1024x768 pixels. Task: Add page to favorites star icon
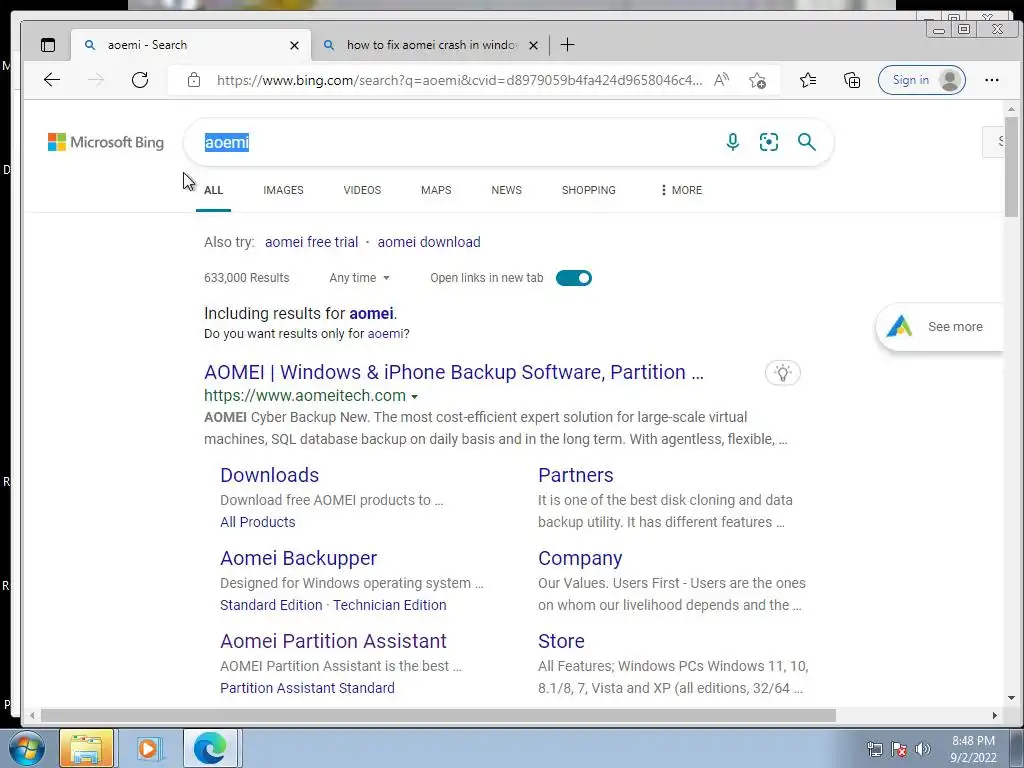758,80
